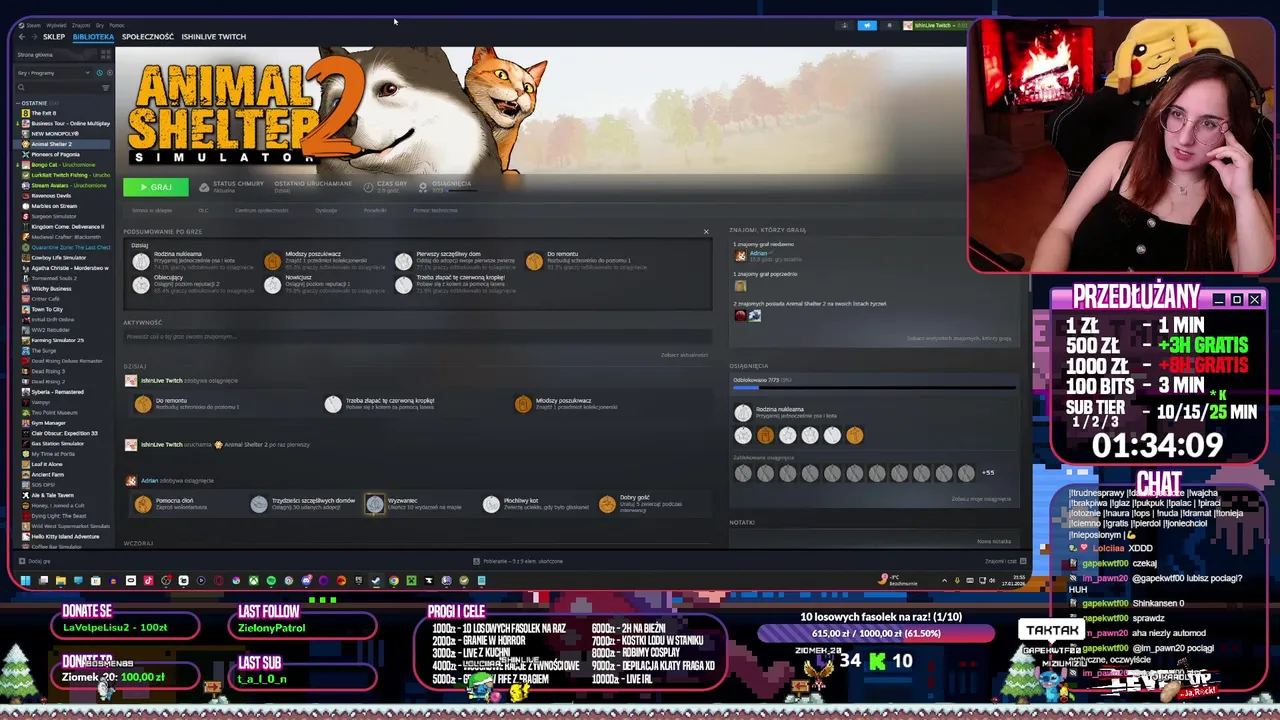This screenshot has height=720, width=1280.
Task: Open the Chrome taskbar icon
Action: click(x=393, y=580)
